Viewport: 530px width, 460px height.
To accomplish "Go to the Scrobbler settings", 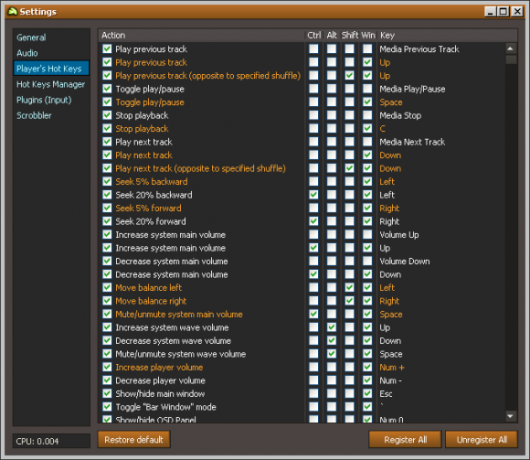I will point(34,116).
